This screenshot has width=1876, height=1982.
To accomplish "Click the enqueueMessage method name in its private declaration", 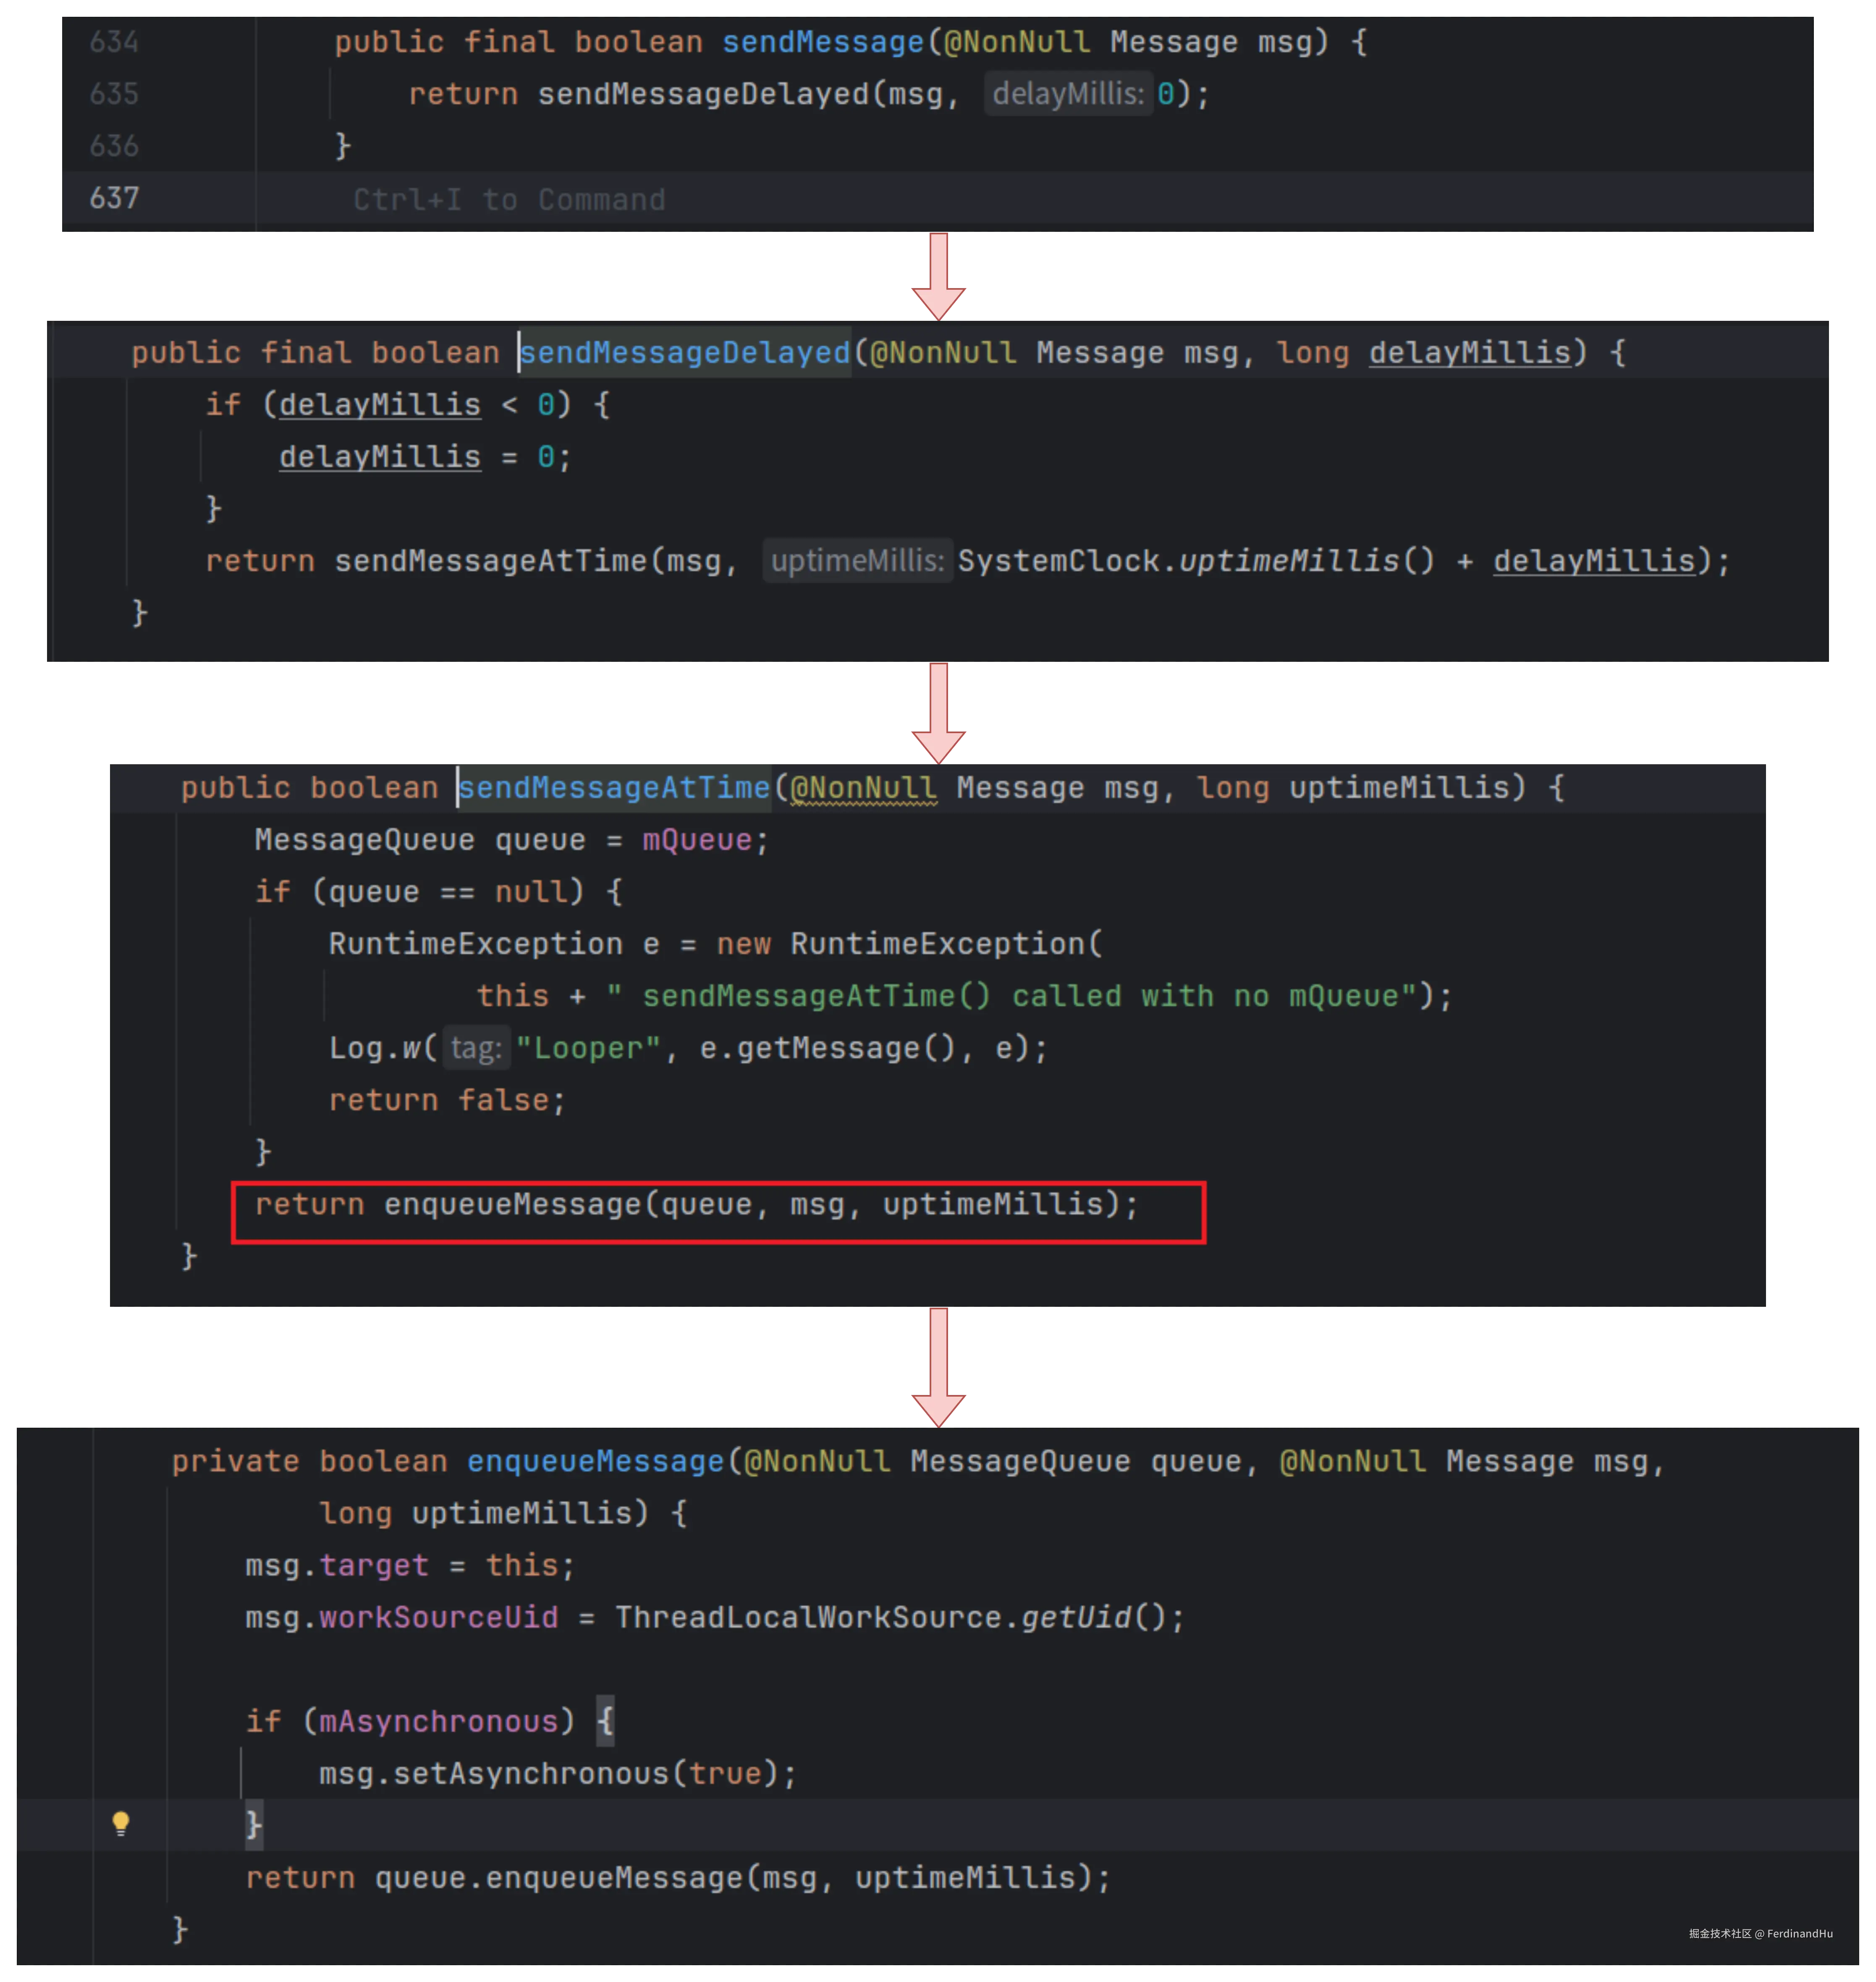I will [x=595, y=1461].
